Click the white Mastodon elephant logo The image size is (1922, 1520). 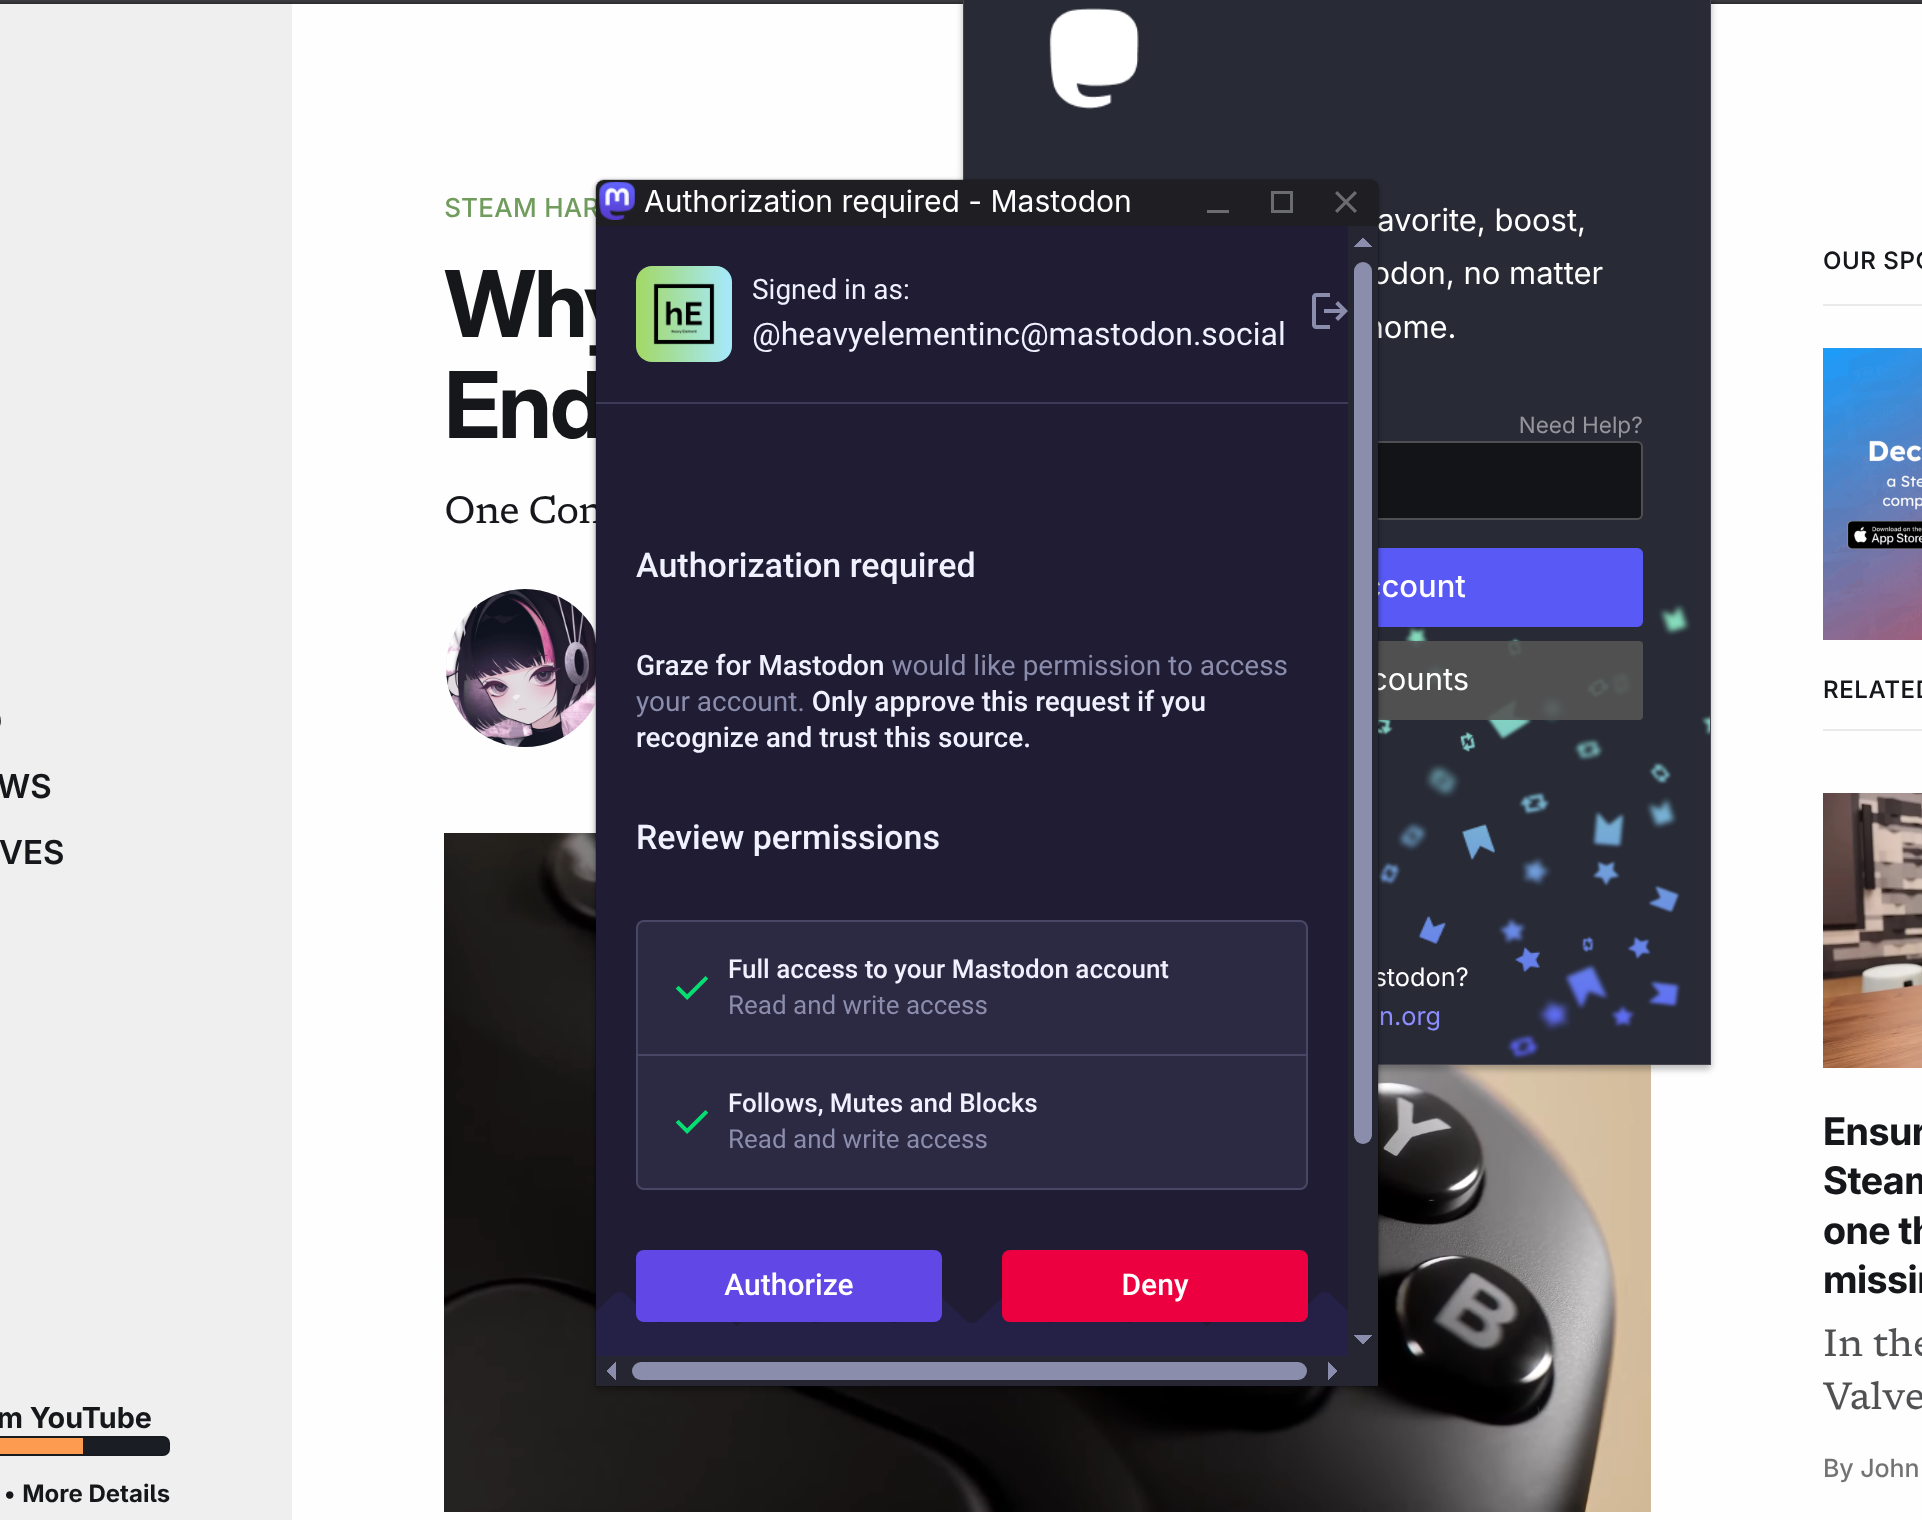[x=1094, y=58]
